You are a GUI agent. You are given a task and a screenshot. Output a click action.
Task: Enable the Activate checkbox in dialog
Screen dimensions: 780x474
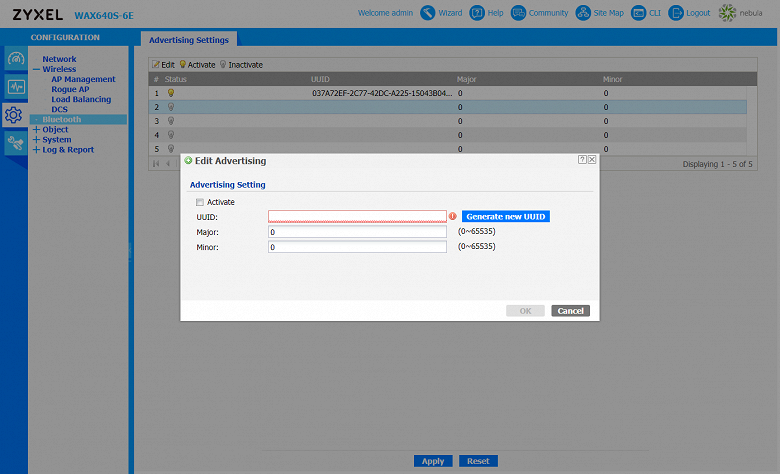(x=200, y=202)
